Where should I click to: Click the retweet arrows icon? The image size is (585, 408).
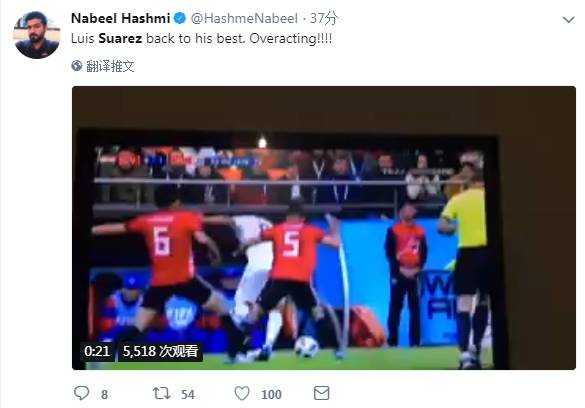click(x=162, y=393)
